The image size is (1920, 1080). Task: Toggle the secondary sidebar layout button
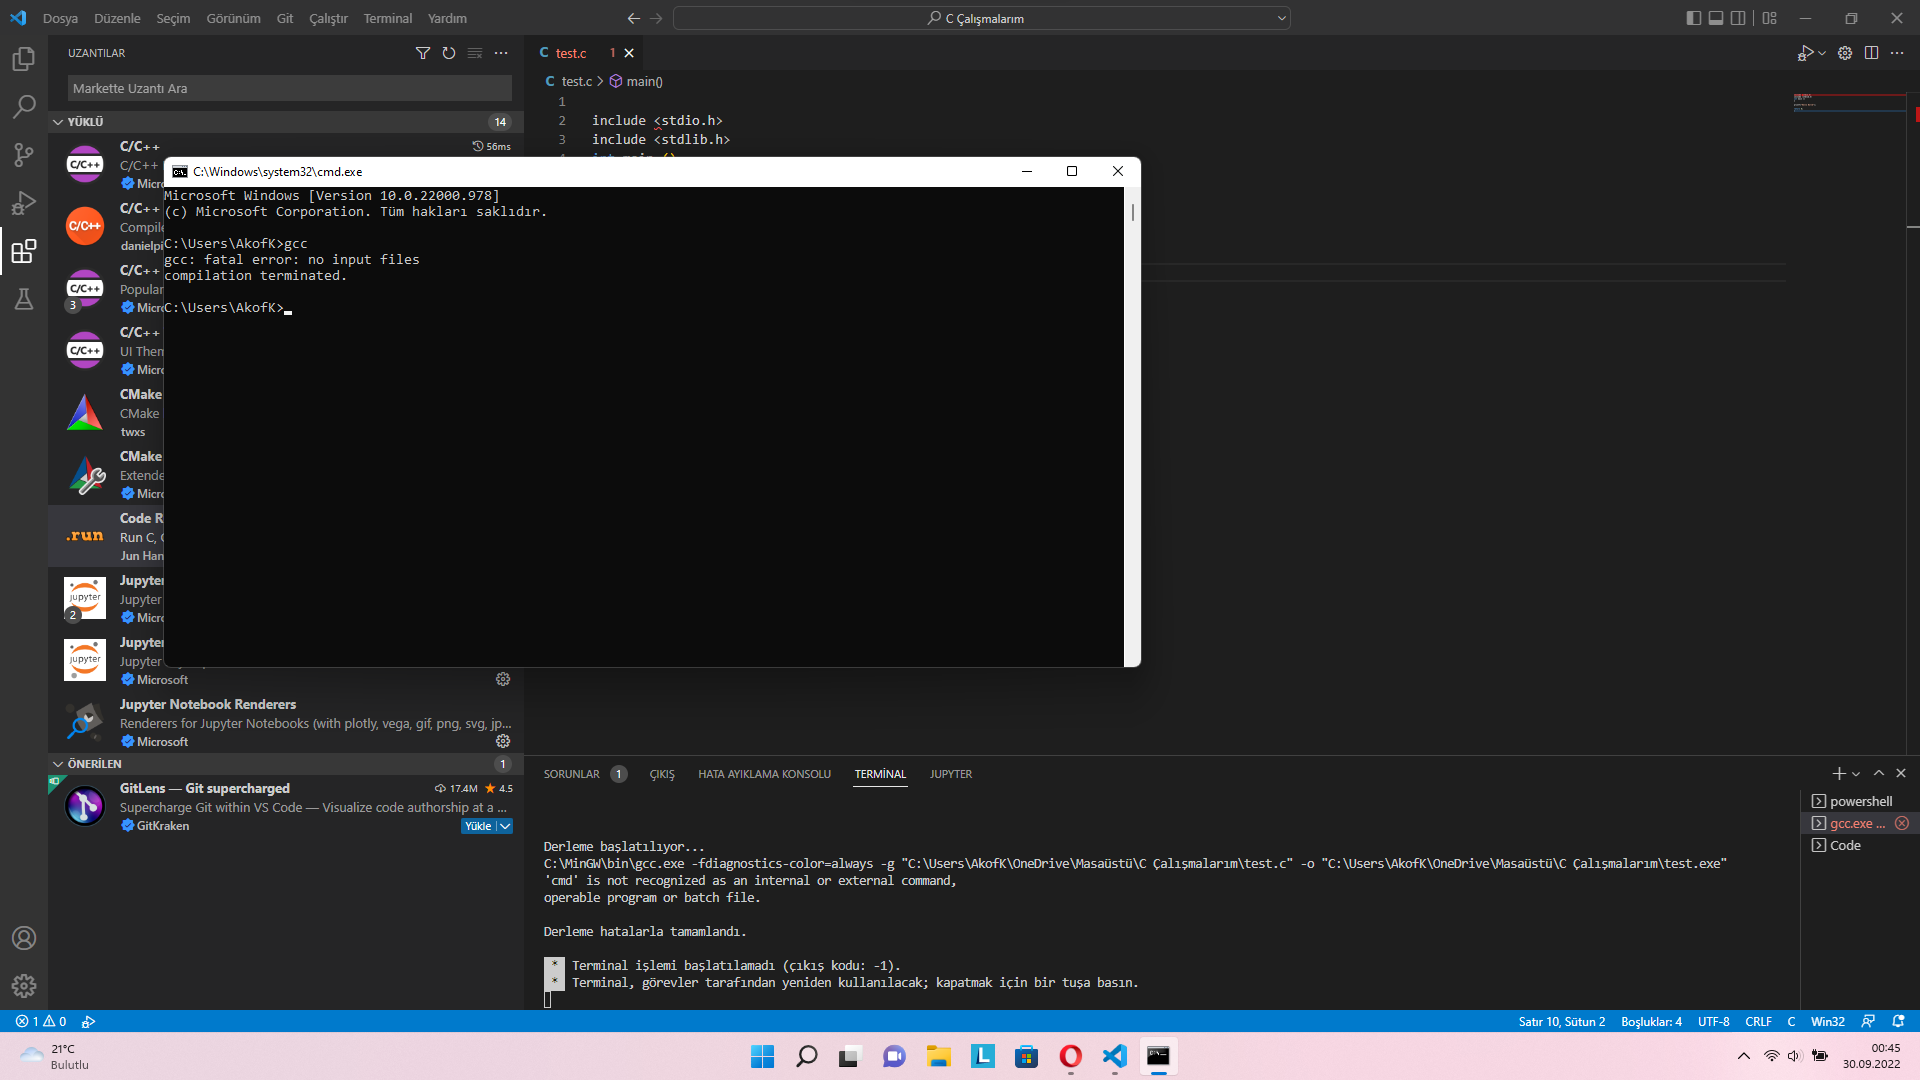click(1739, 18)
